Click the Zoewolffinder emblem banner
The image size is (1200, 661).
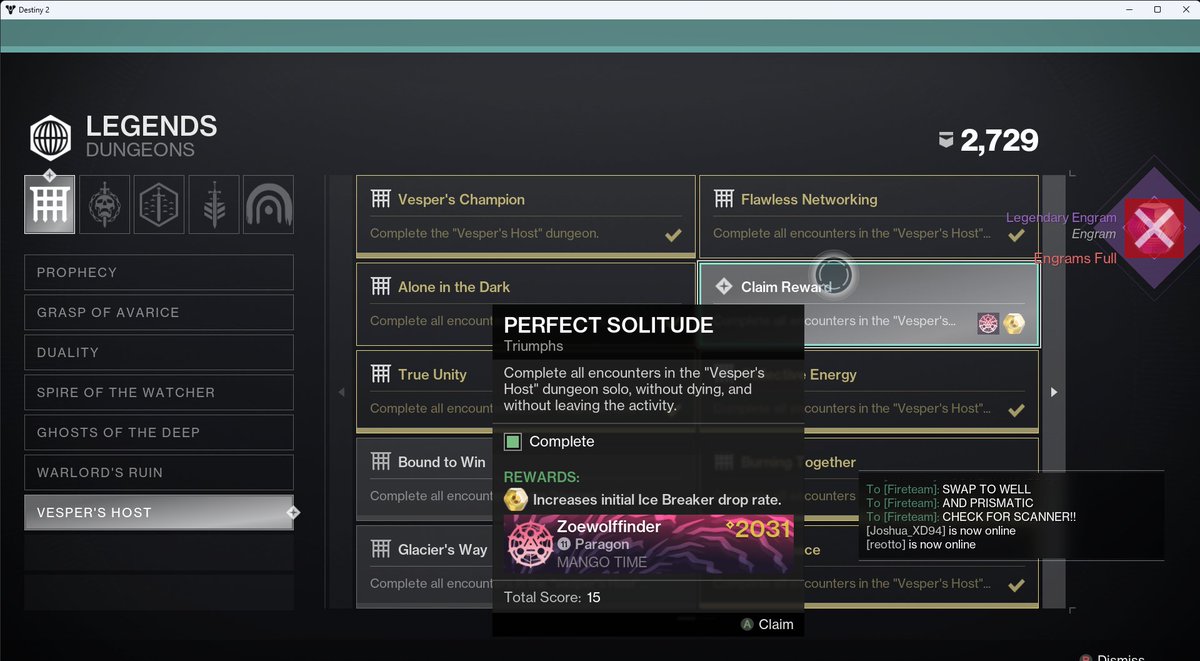pos(649,544)
